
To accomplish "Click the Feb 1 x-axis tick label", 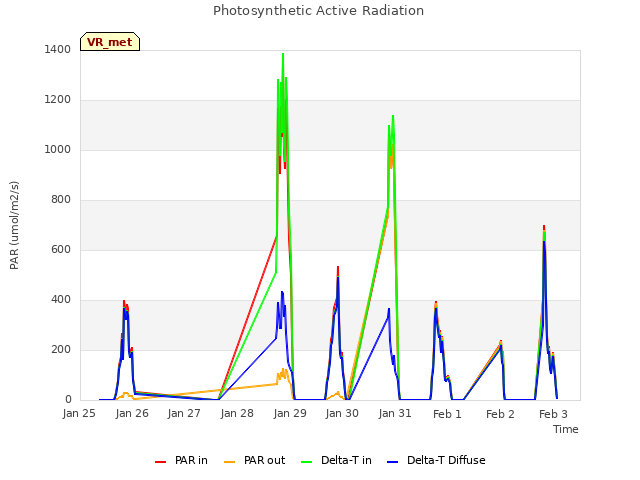I will [x=447, y=414].
